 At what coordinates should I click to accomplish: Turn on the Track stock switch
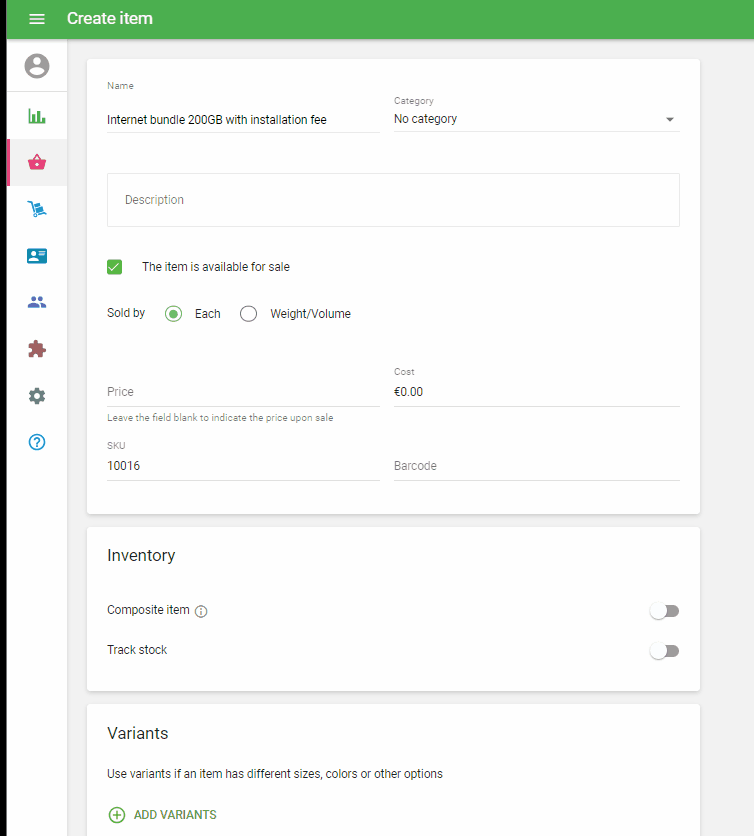click(x=664, y=651)
